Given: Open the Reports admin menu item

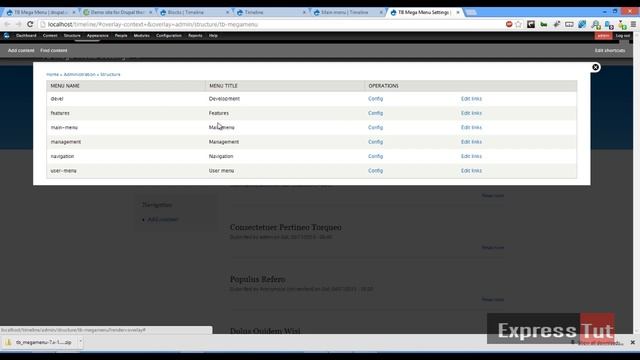Looking at the screenshot, I should pyautogui.click(x=195, y=36).
